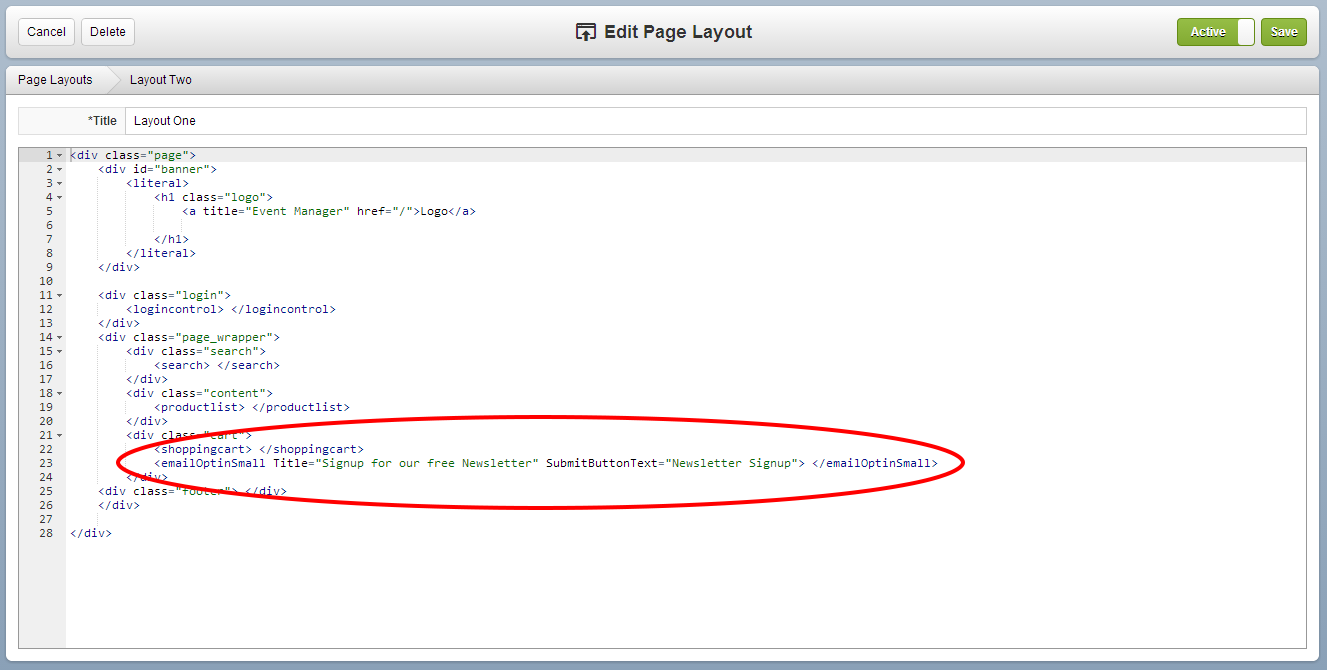The width and height of the screenshot is (1327, 670).
Task: Collapse the banner div on line 2
Action: [x=60, y=169]
